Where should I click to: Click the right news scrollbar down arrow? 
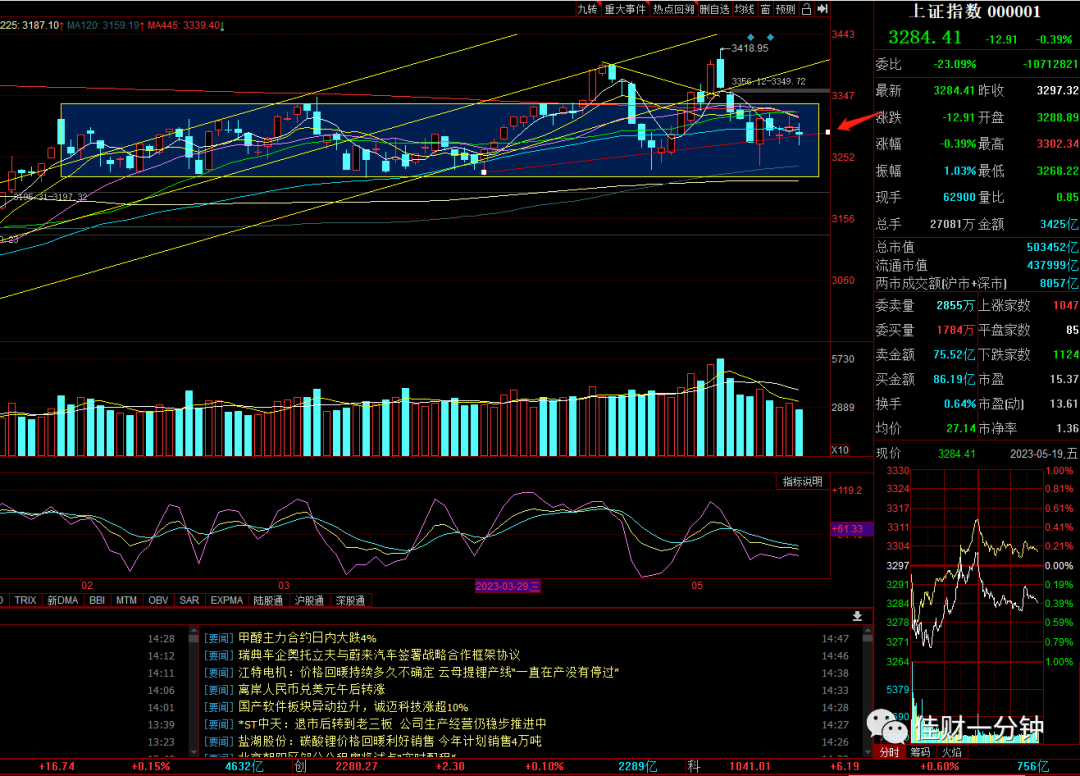click(867, 752)
